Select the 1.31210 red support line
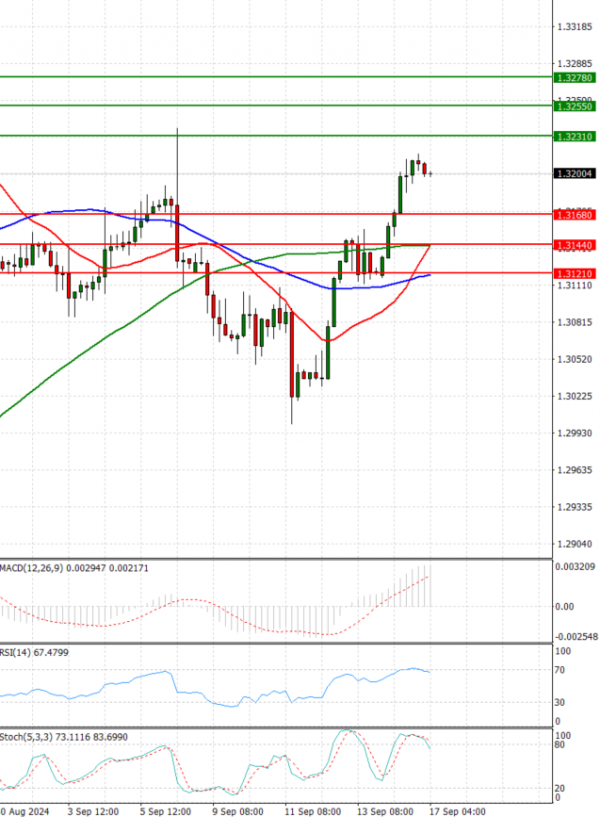Viewport: 600px width, 817px height. pos(276,273)
